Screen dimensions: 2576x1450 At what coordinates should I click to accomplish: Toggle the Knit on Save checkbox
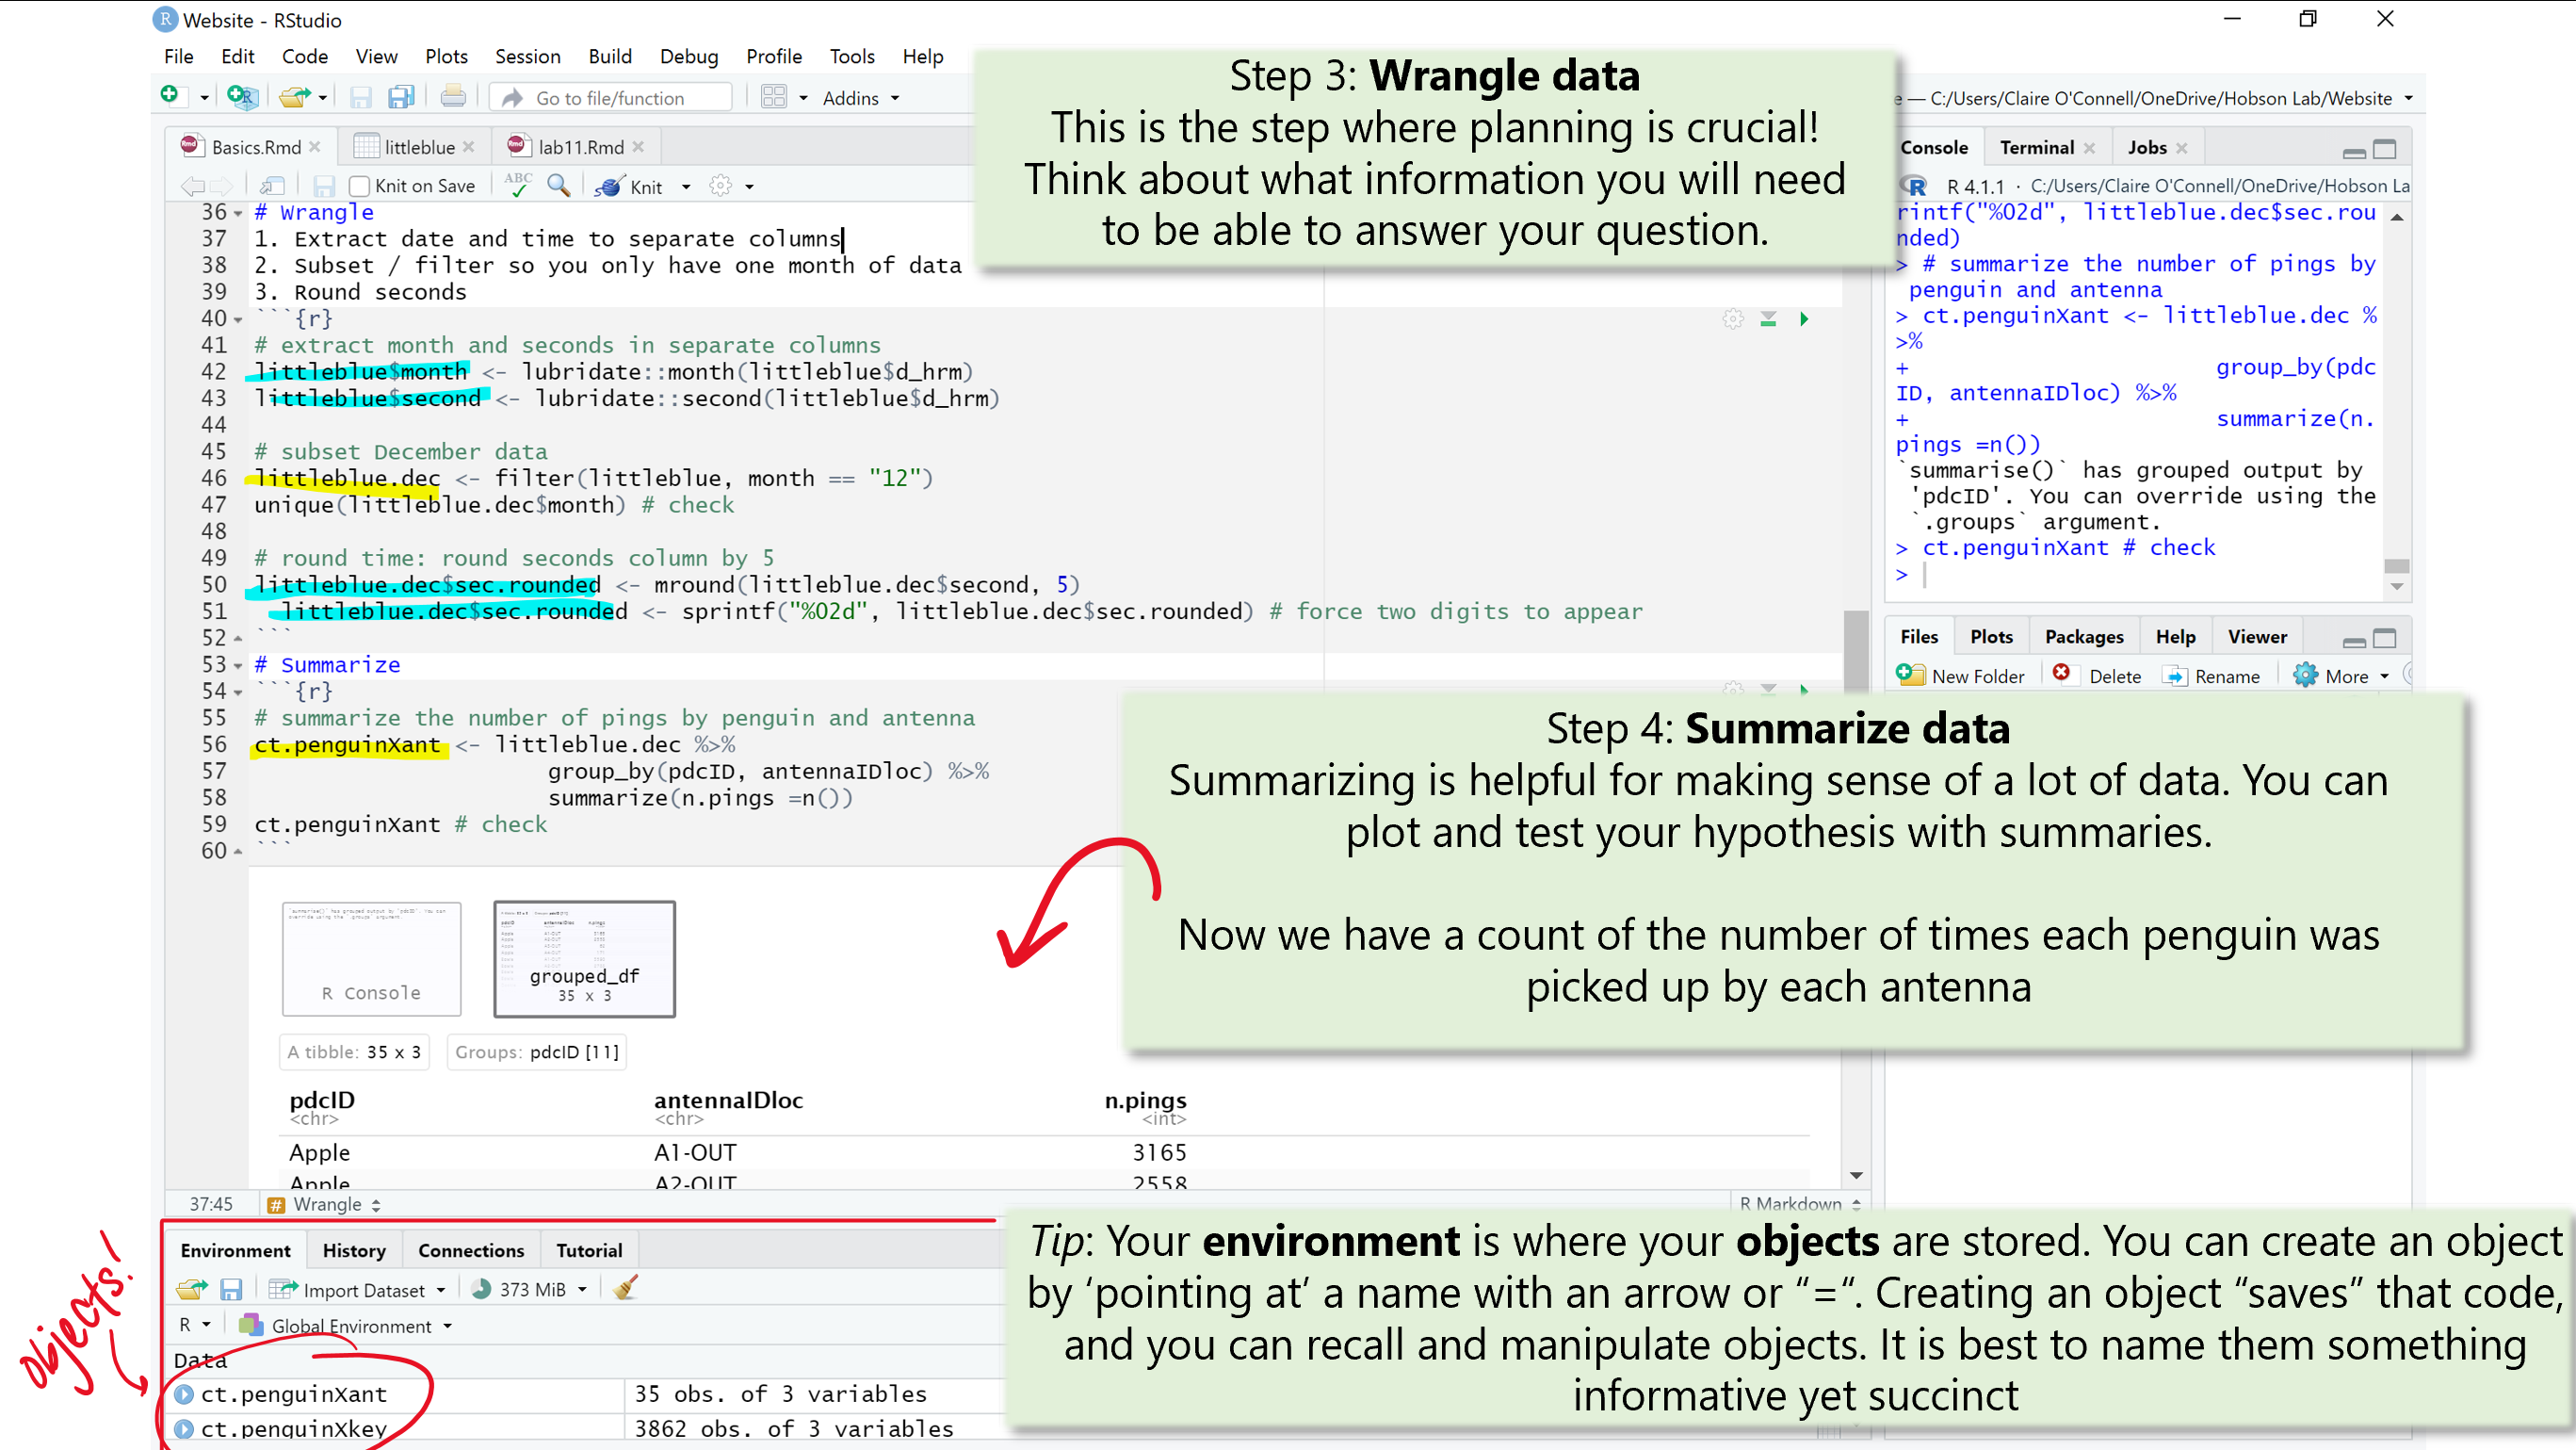359,187
